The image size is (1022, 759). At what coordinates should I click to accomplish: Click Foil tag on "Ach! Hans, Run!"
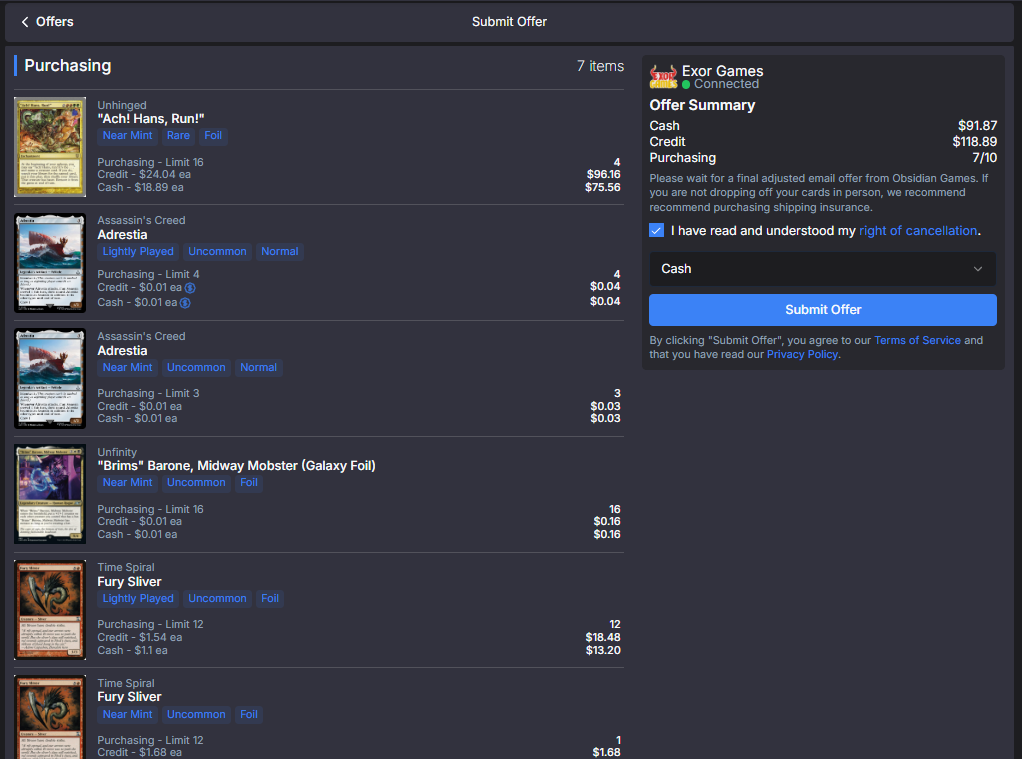pyautogui.click(x=213, y=136)
